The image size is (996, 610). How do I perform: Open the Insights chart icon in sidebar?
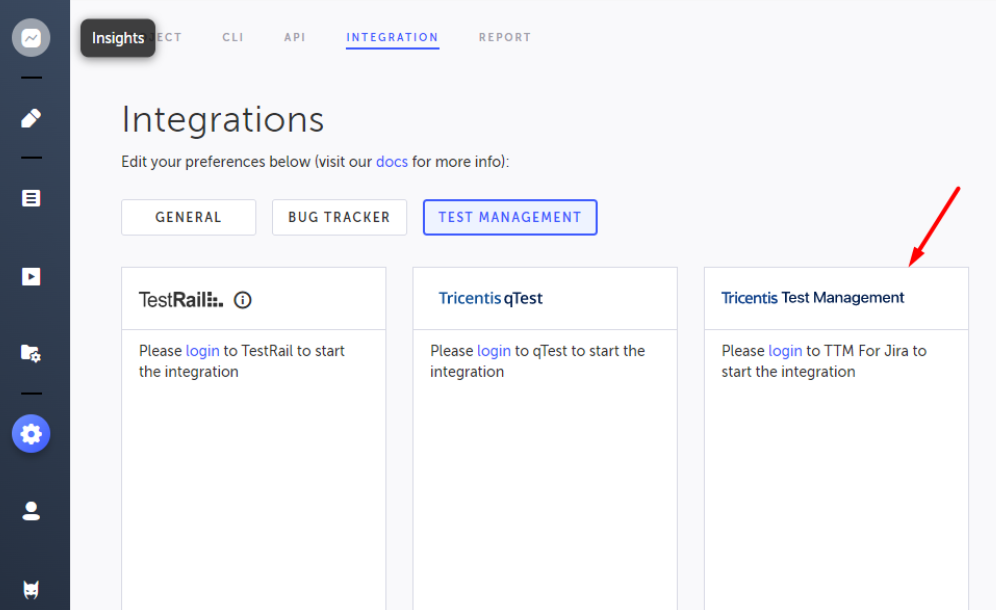31,37
